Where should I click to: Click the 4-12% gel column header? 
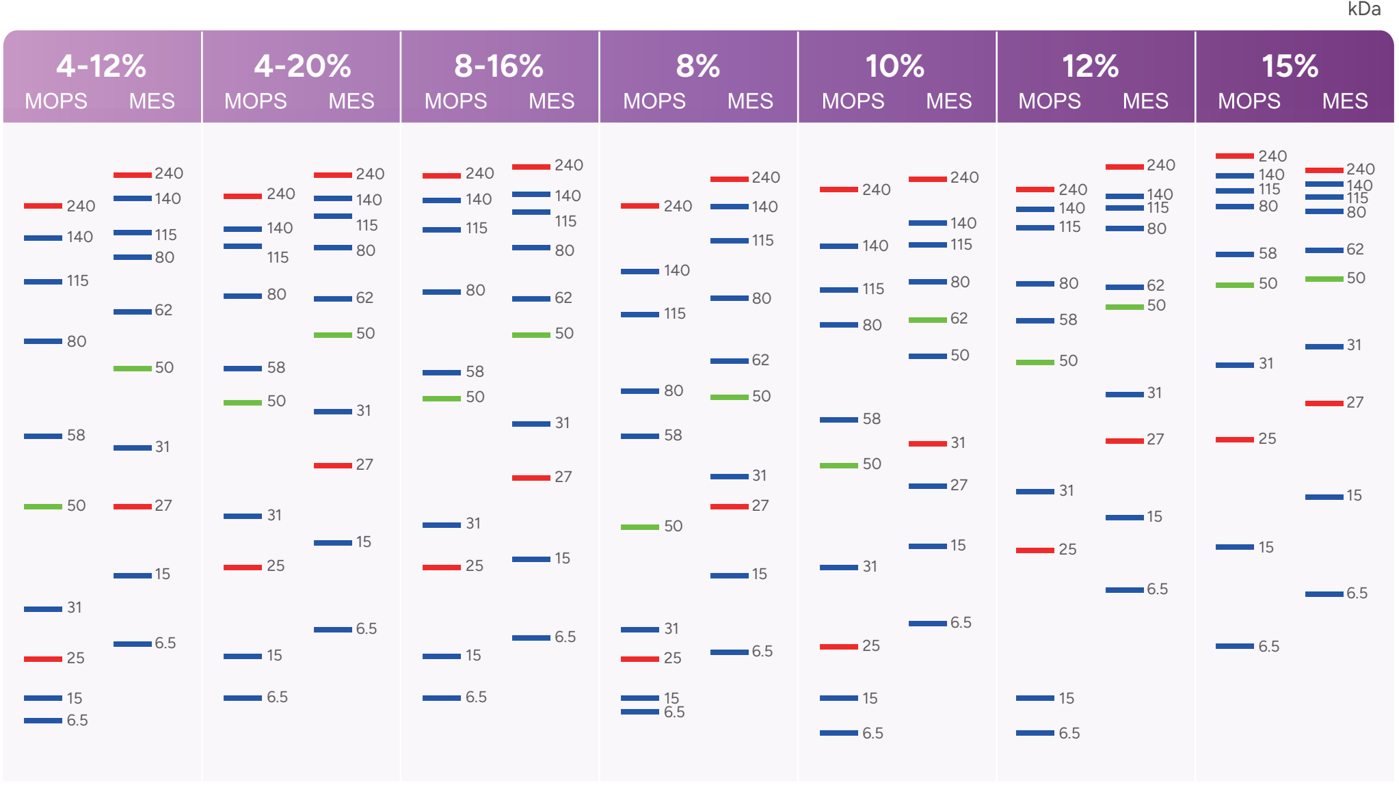(101, 67)
